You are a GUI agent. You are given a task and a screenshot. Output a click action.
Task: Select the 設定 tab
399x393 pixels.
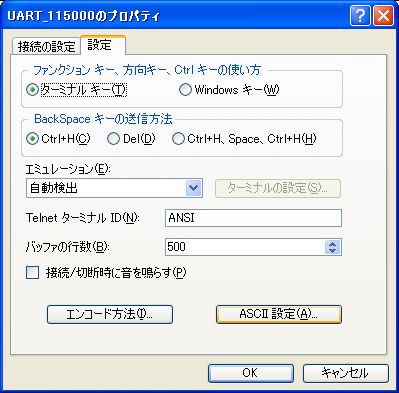tap(103, 45)
